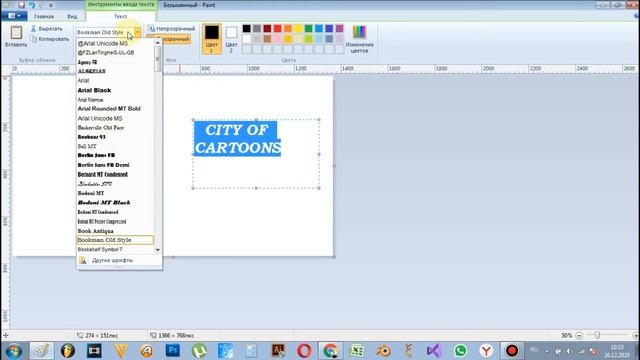
Task: Click the Opera taskbar icon
Action: tap(304, 351)
